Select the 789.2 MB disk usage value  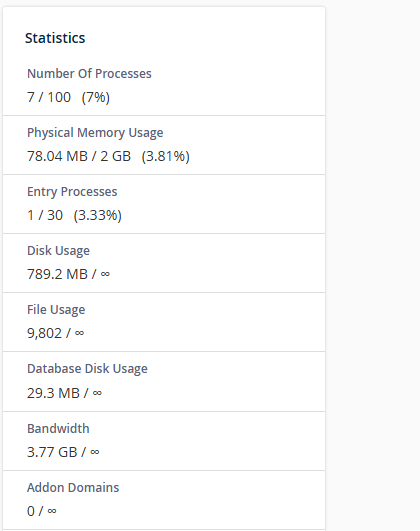click(x=57, y=274)
